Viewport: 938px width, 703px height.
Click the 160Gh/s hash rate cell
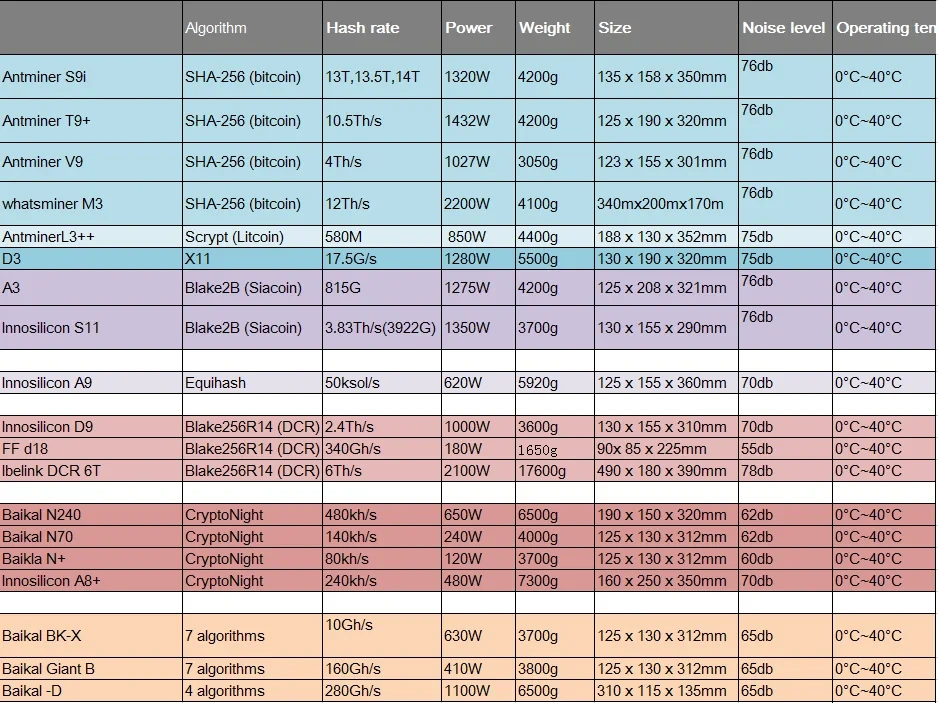click(x=382, y=669)
